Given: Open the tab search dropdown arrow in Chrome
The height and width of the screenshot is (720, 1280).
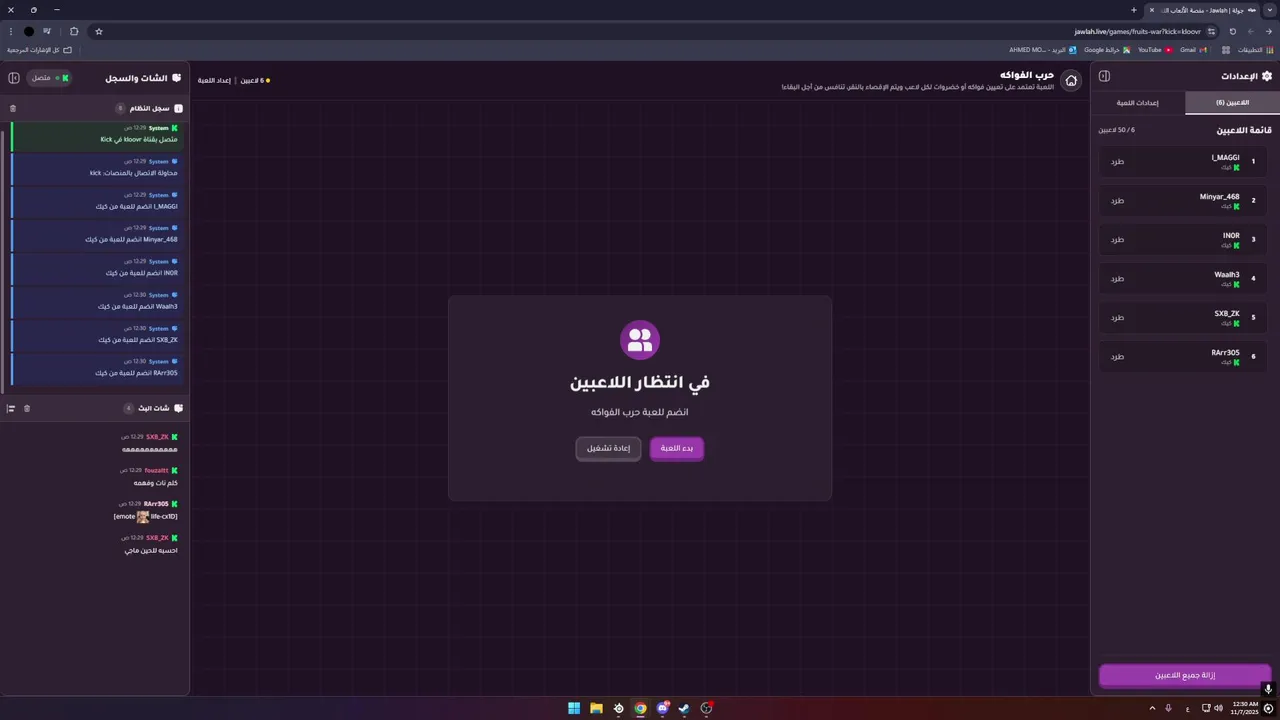Looking at the screenshot, I should (x=1269, y=10).
